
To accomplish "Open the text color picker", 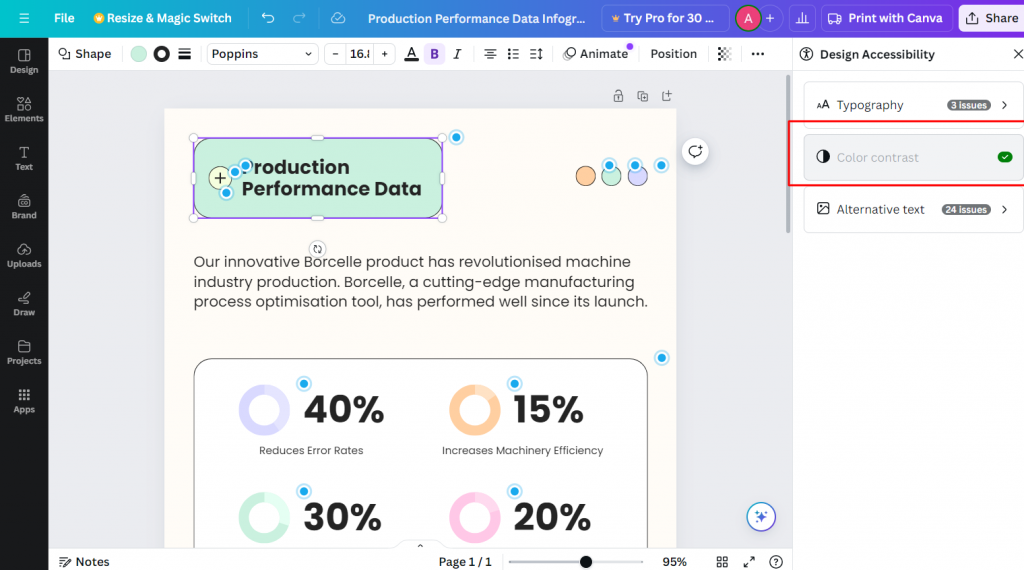I will pos(411,54).
